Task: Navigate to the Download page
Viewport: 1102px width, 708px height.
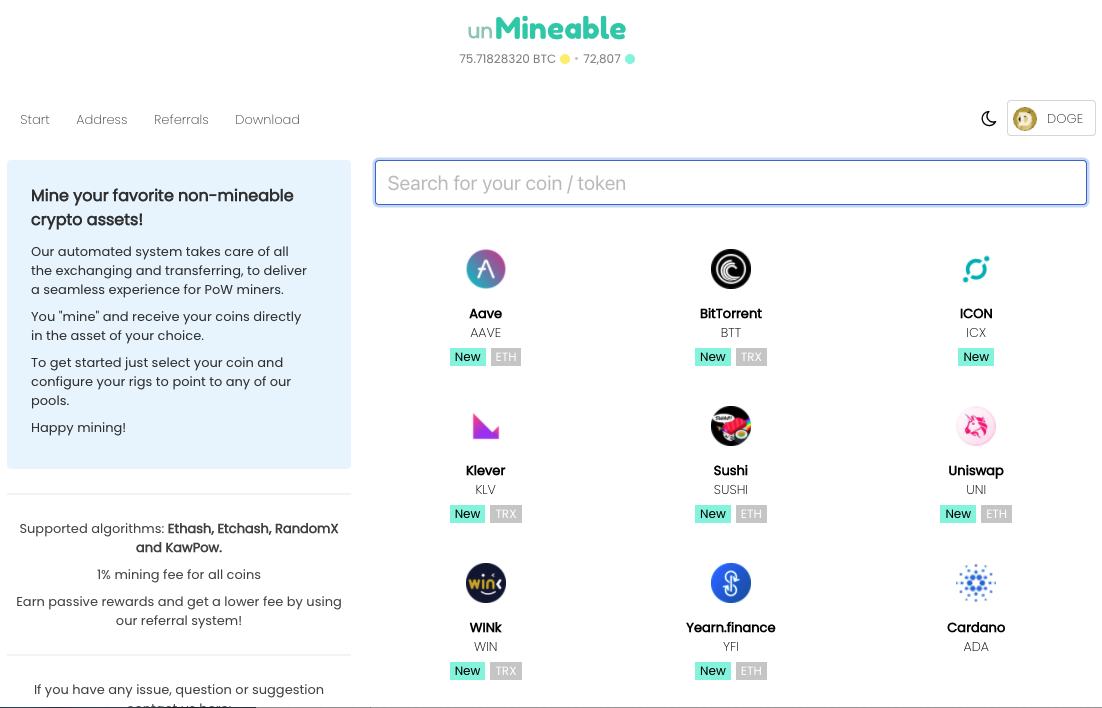Action: pyautogui.click(x=267, y=120)
